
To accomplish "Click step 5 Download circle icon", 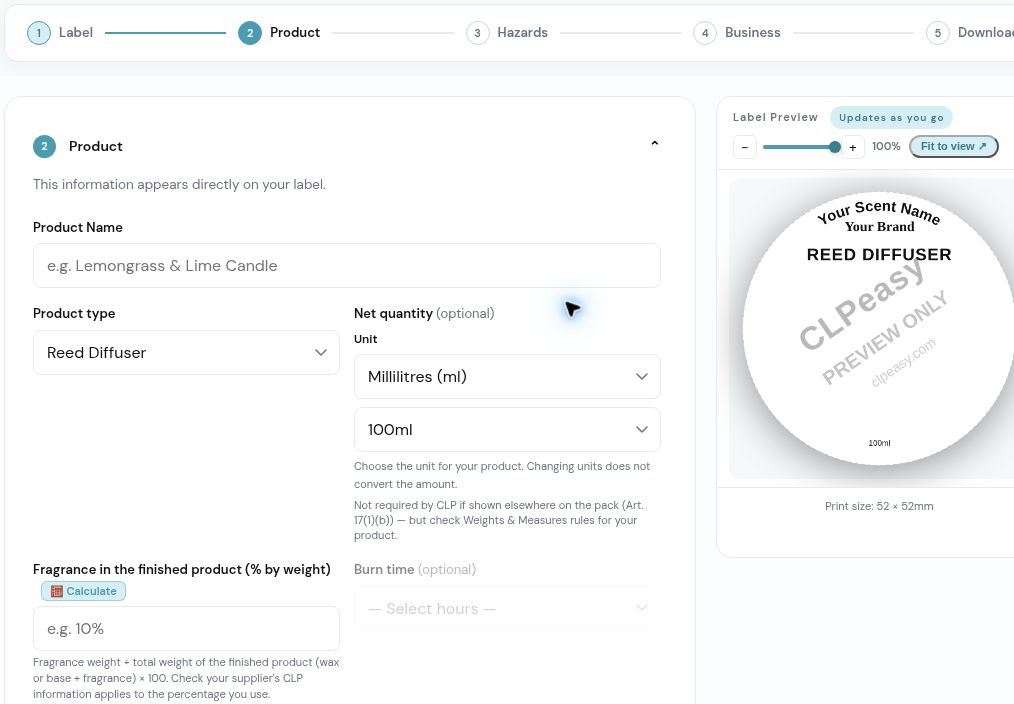I will click(938, 33).
